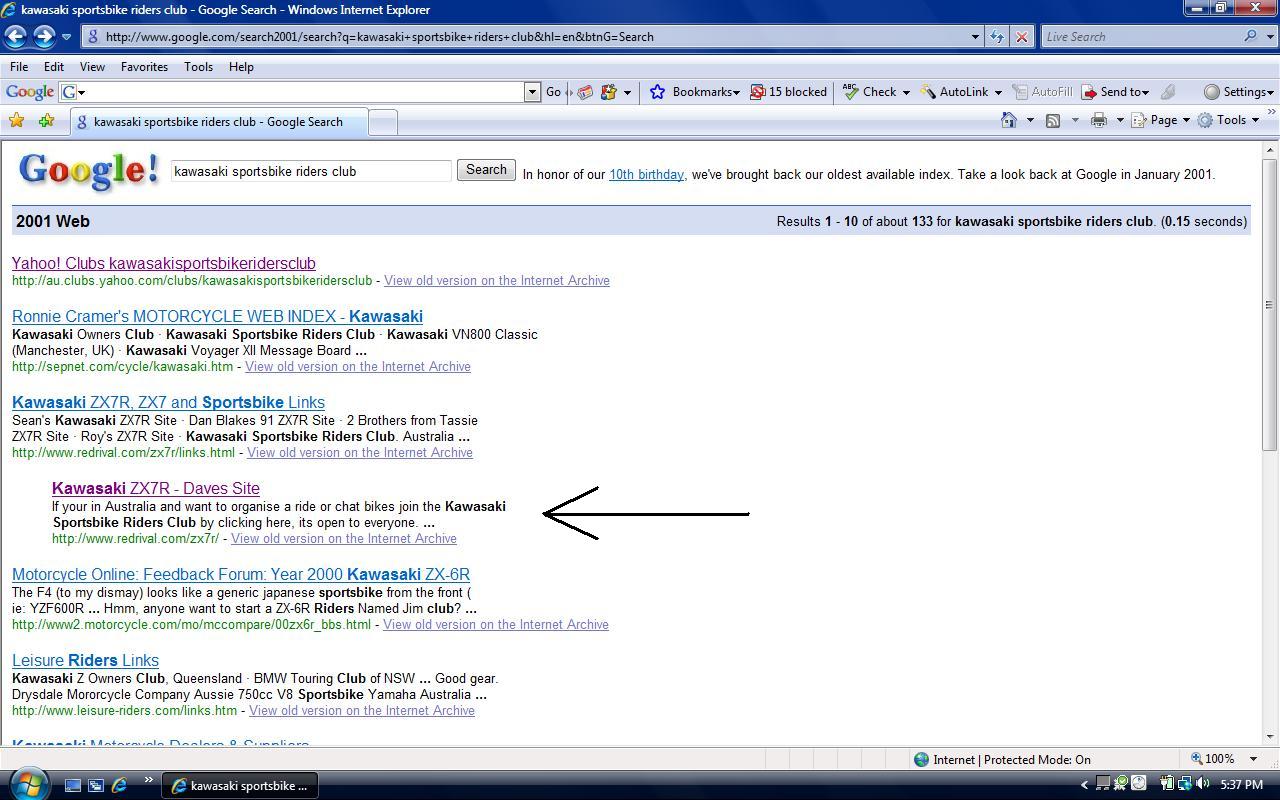Image resolution: width=1280 pixels, height=800 pixels.
Task: Open the 10th birthday link
Action: tap(646, 174)
